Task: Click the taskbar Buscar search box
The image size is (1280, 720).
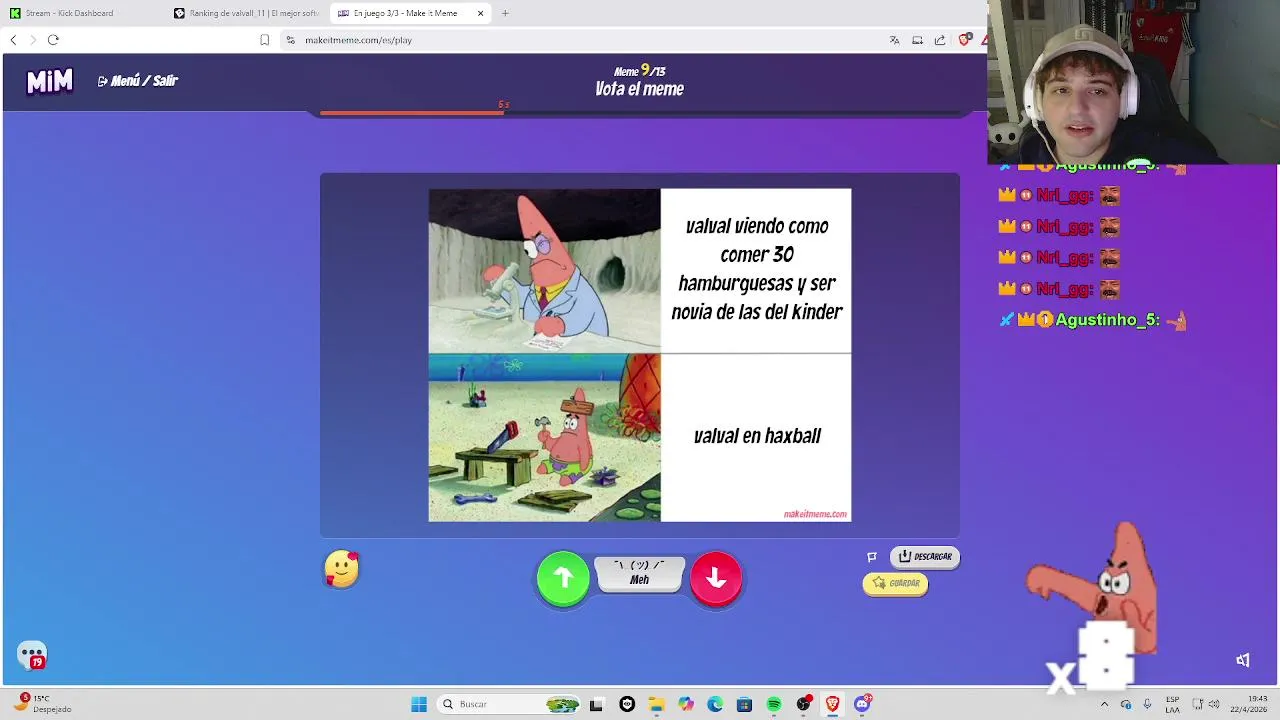Action: [508, 704]
